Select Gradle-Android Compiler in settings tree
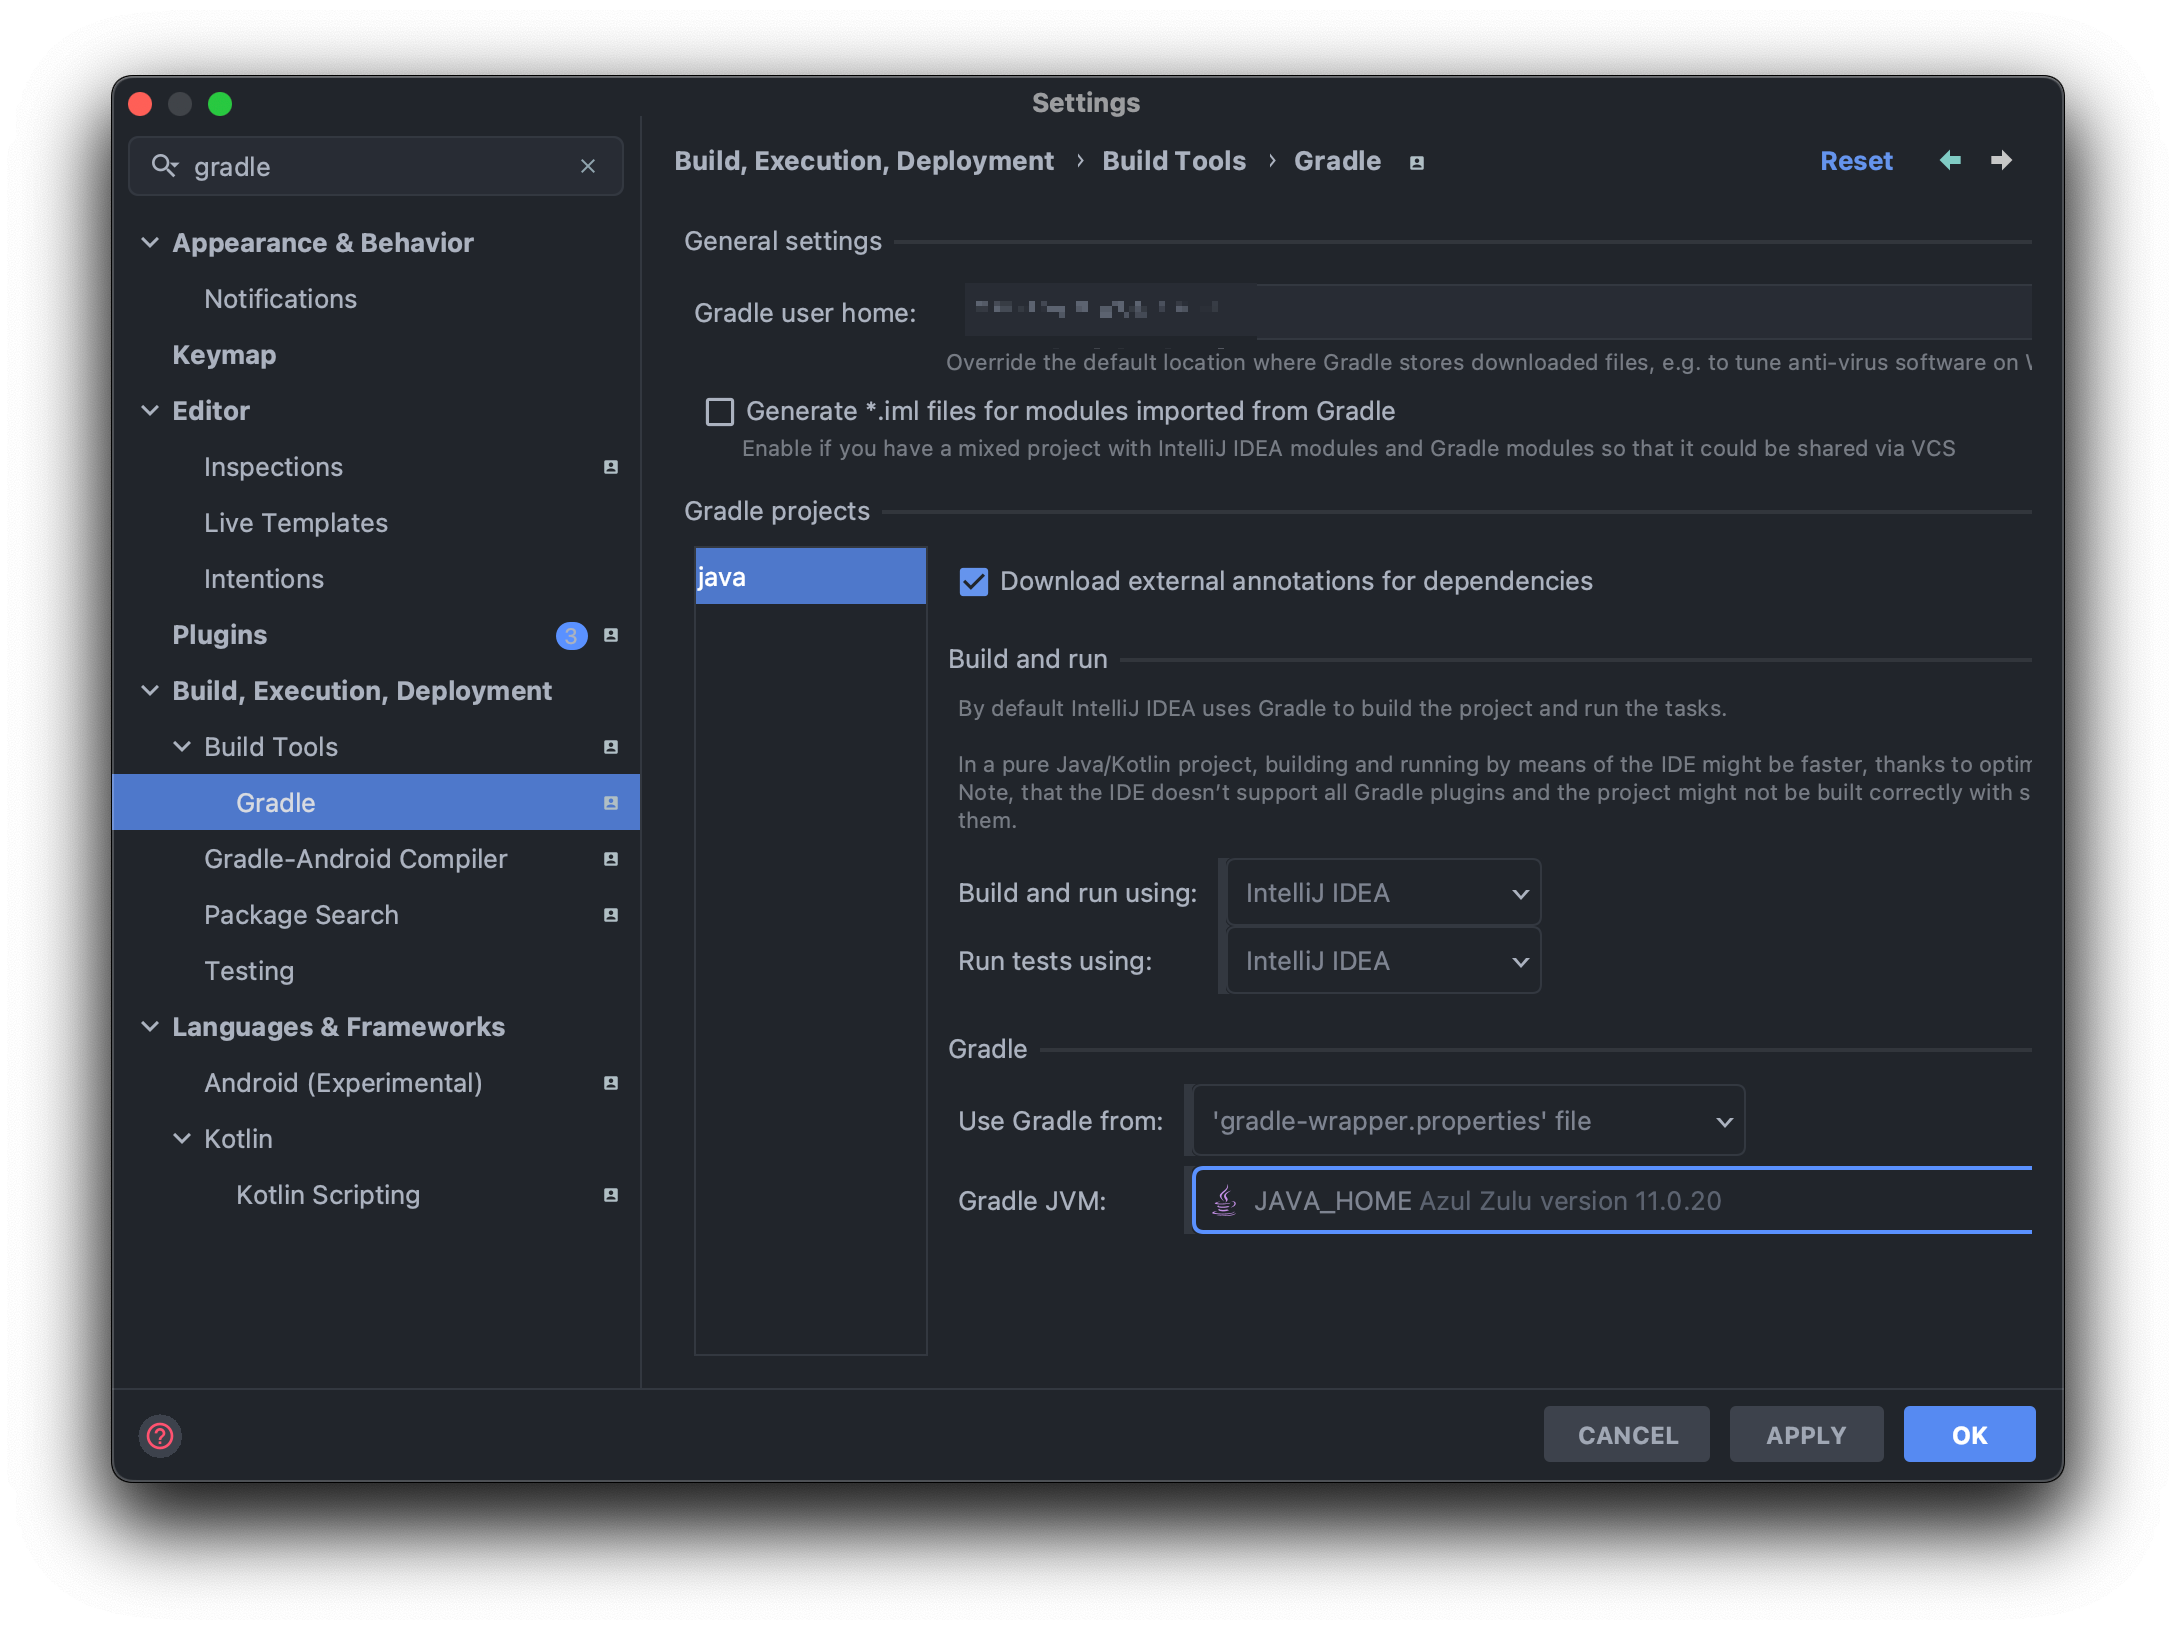This screenshot has height=1630, width=2176. [355, 859]
